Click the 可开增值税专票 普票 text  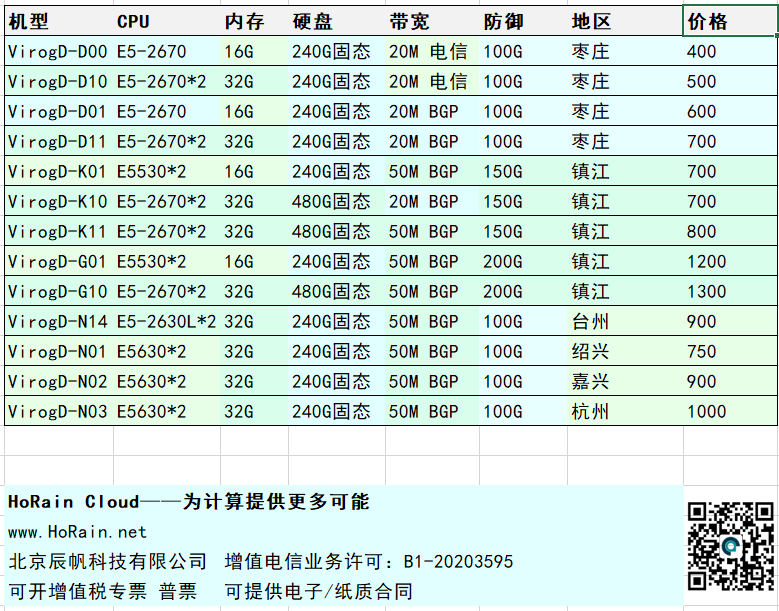(x=103, y=592)
